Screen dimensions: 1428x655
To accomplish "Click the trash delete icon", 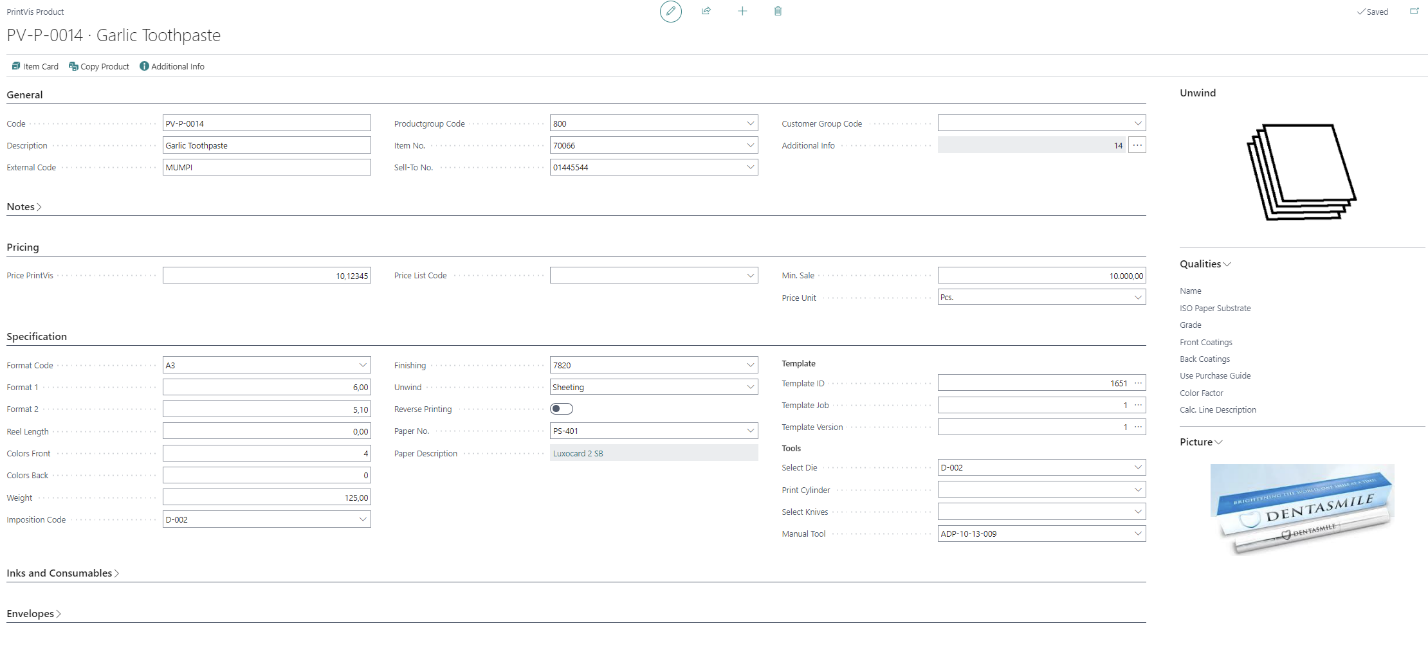I will click(x=778, y=12).
